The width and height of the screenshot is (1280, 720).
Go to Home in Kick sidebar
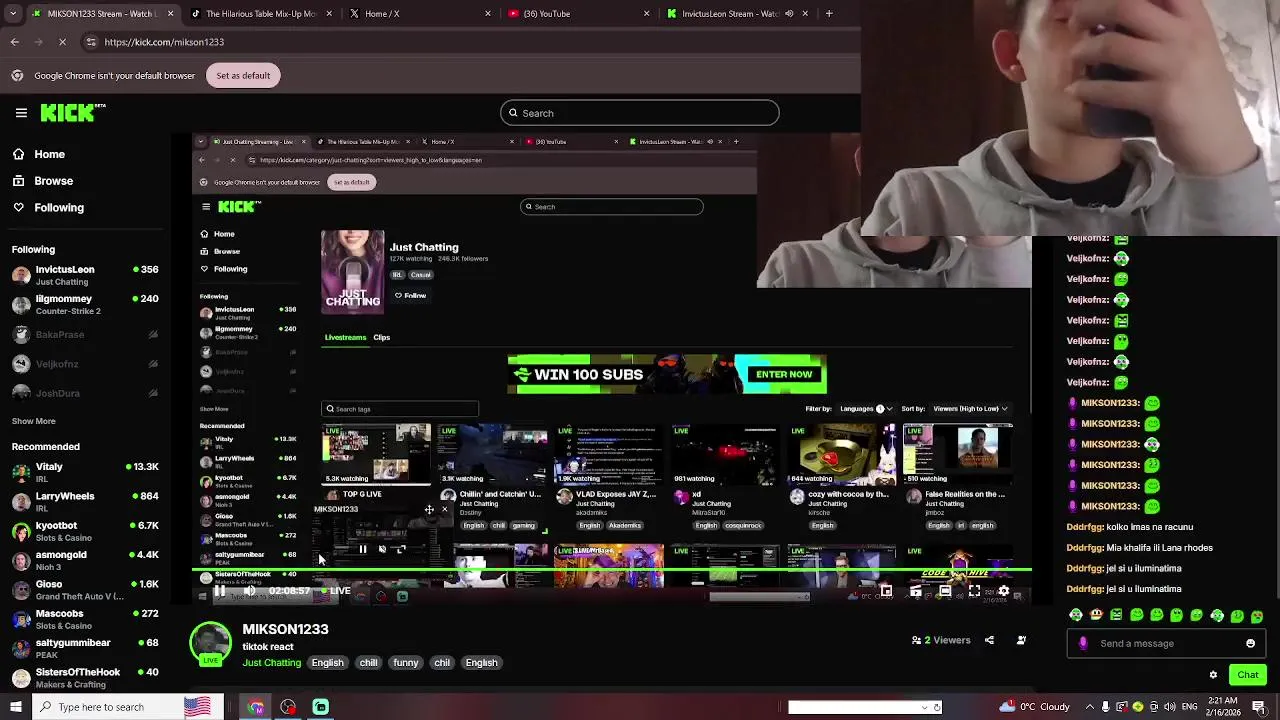39,154
